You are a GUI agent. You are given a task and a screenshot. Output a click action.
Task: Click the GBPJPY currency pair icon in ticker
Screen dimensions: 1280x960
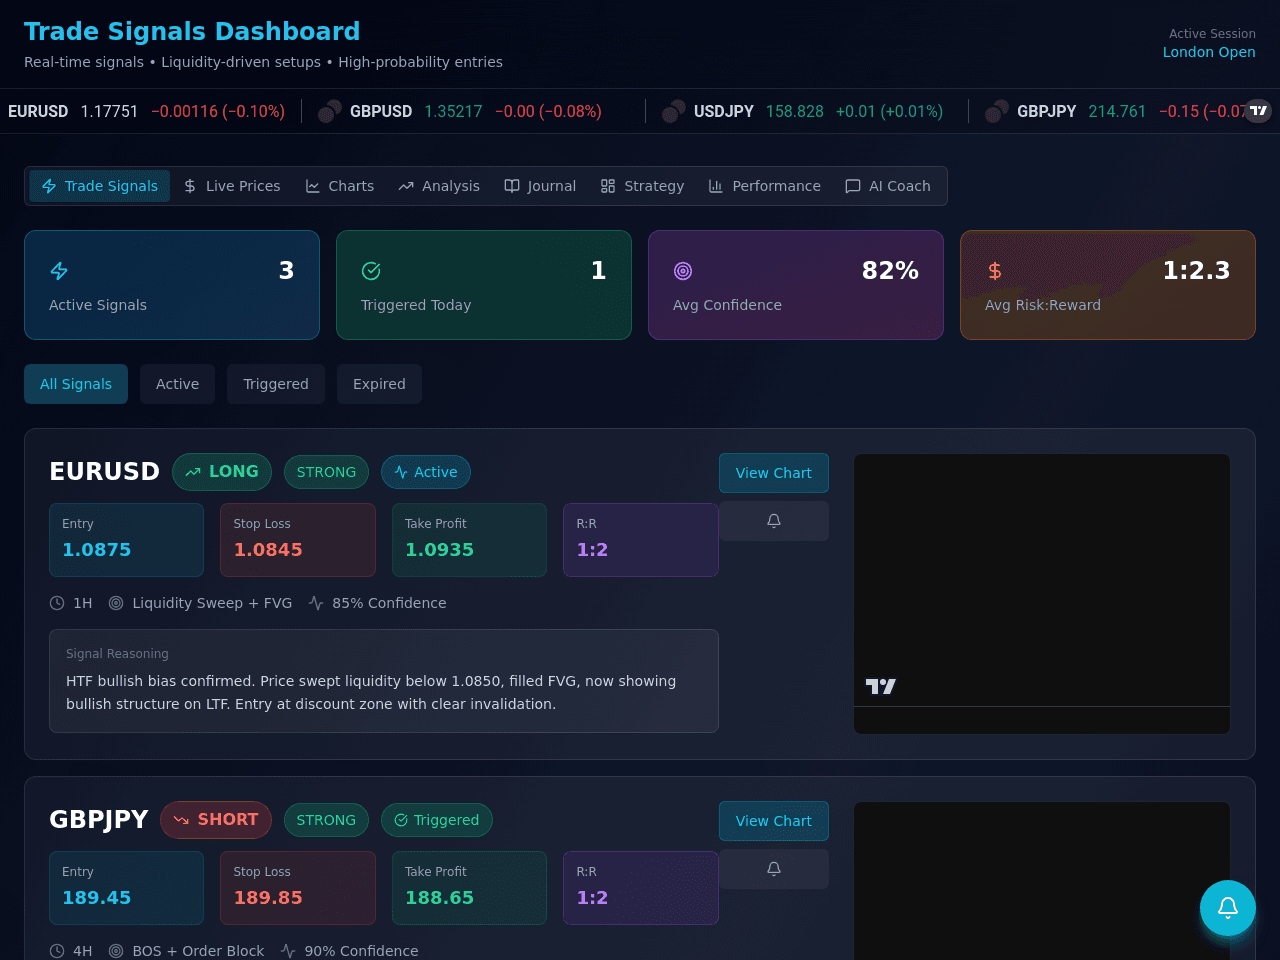997,111
